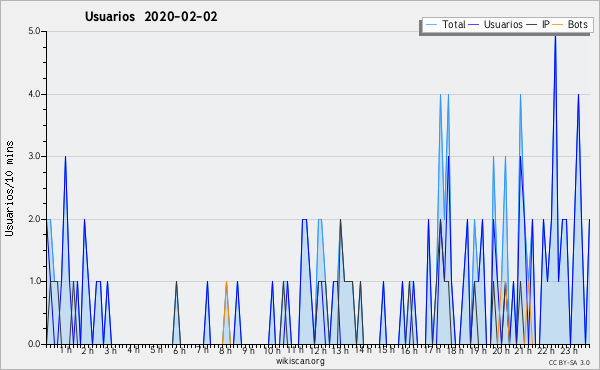Click the wikiscan.org text below chart
The width and height of the screenshot is (600, 370).
click(x=300, y=361)
